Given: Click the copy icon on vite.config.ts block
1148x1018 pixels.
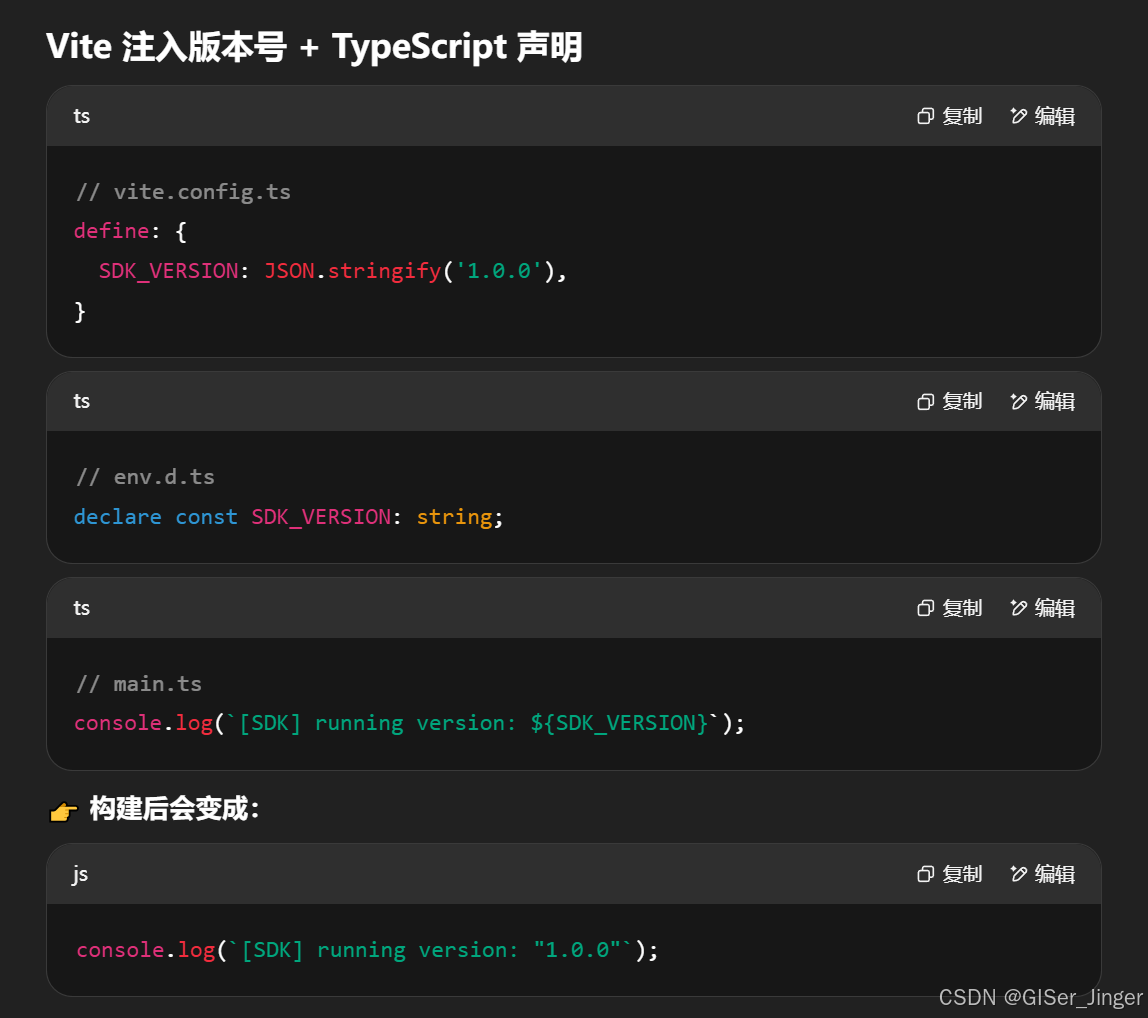Looking at the screenshot, I should 925,116.
